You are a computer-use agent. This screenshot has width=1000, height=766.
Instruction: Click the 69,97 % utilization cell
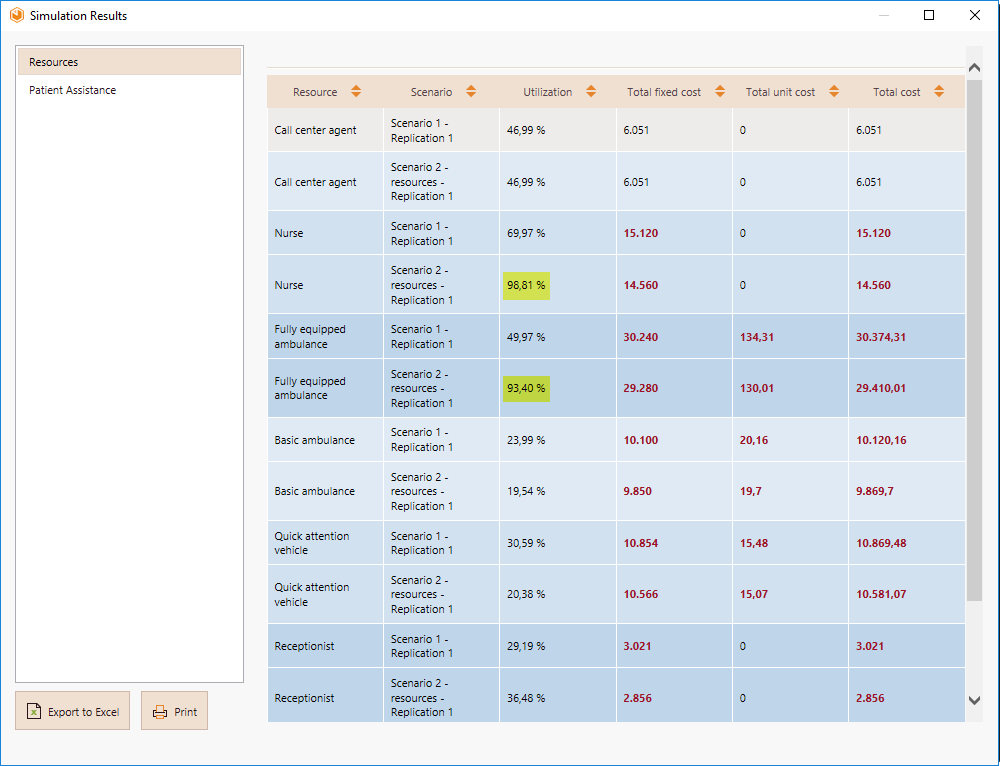click(526, 233)
